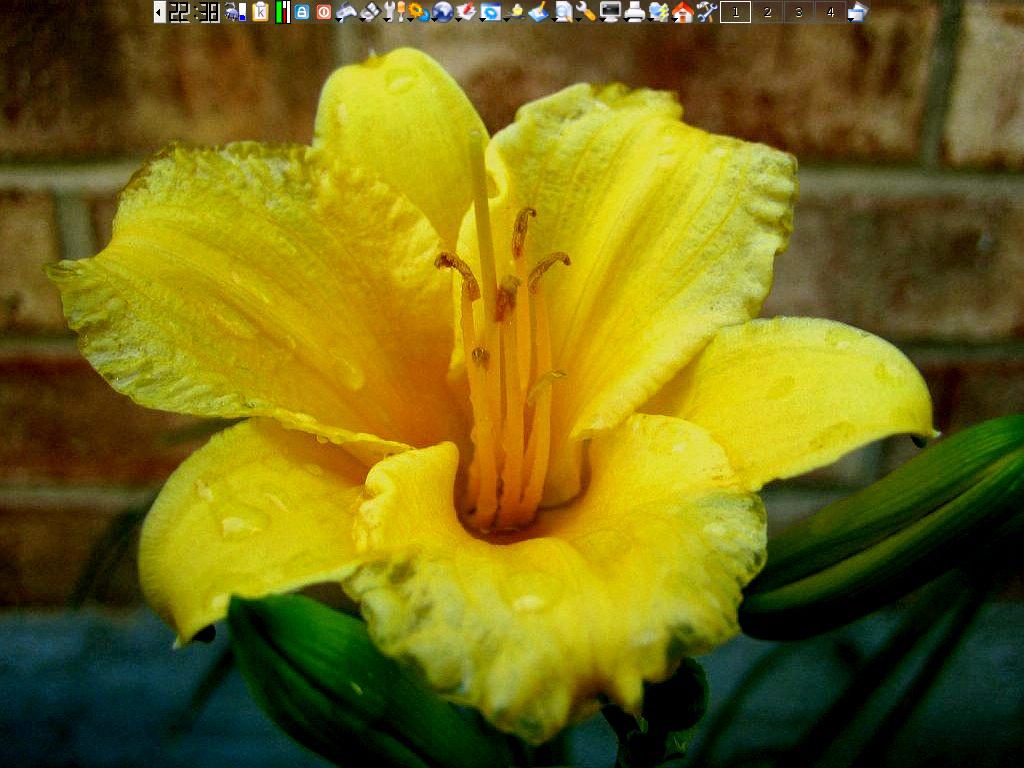Open the tray icon beside the clock
The image size is (1024, 768).
point(236,12)
